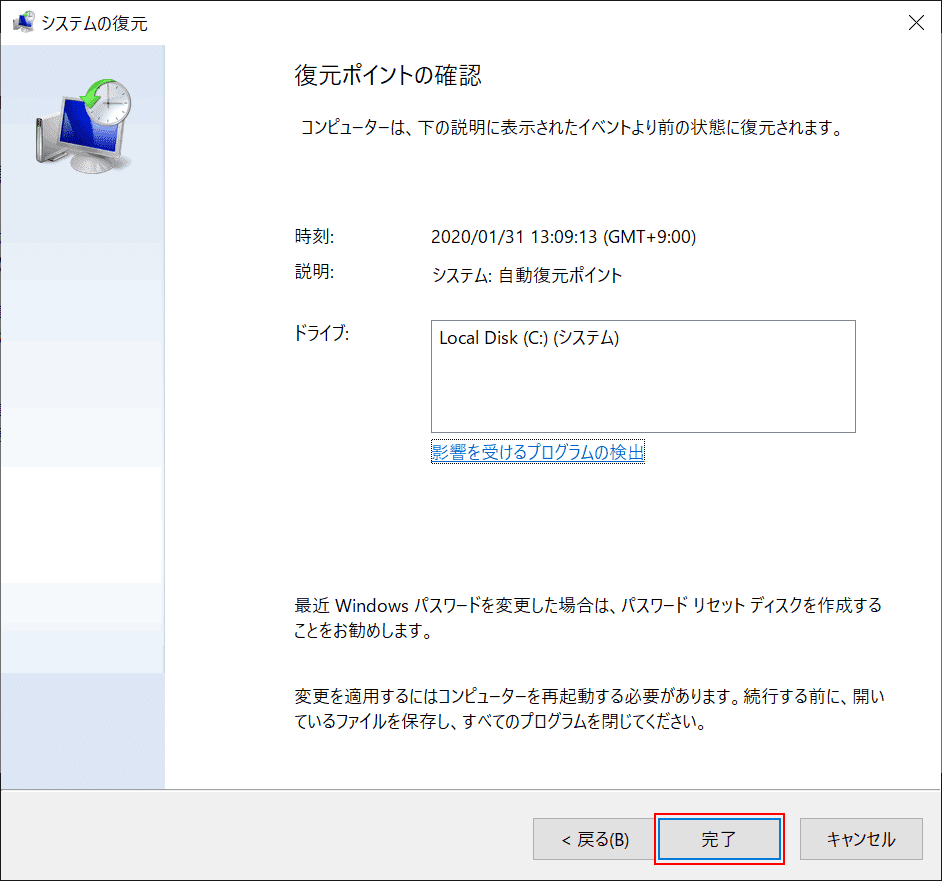
Task: Click the password reset disk advice paragraph
Action: (x=588, y=618)
